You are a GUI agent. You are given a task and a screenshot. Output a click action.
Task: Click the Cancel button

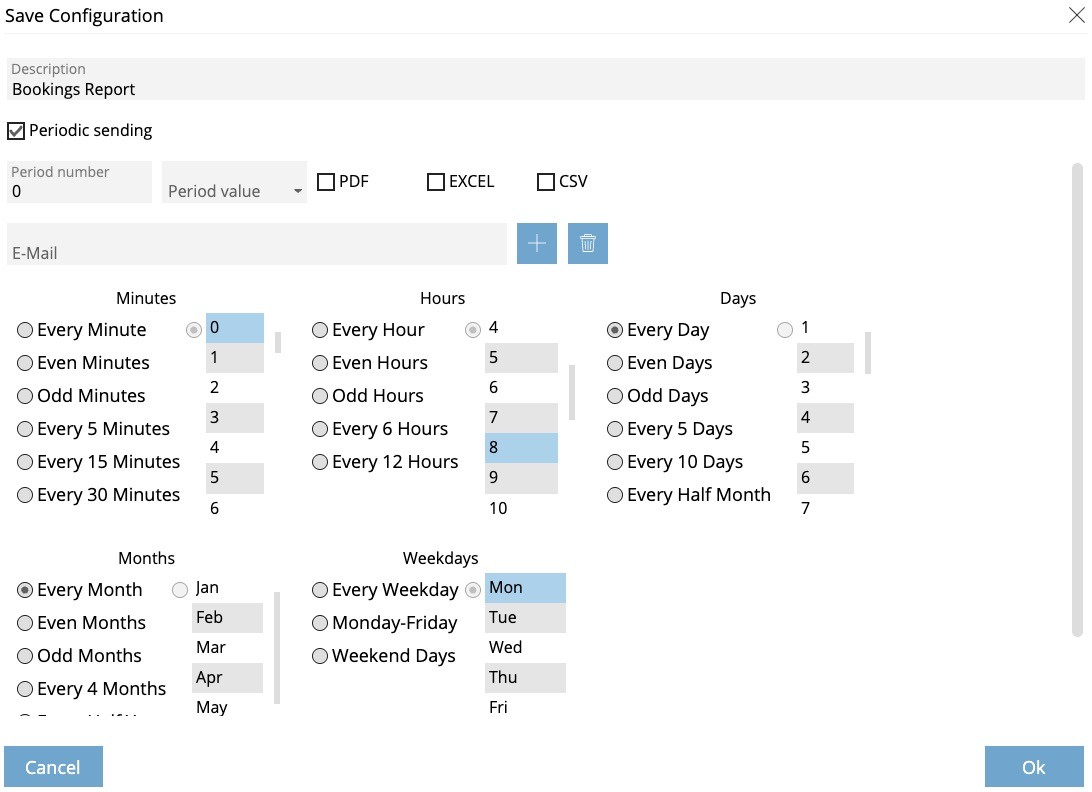53,767
